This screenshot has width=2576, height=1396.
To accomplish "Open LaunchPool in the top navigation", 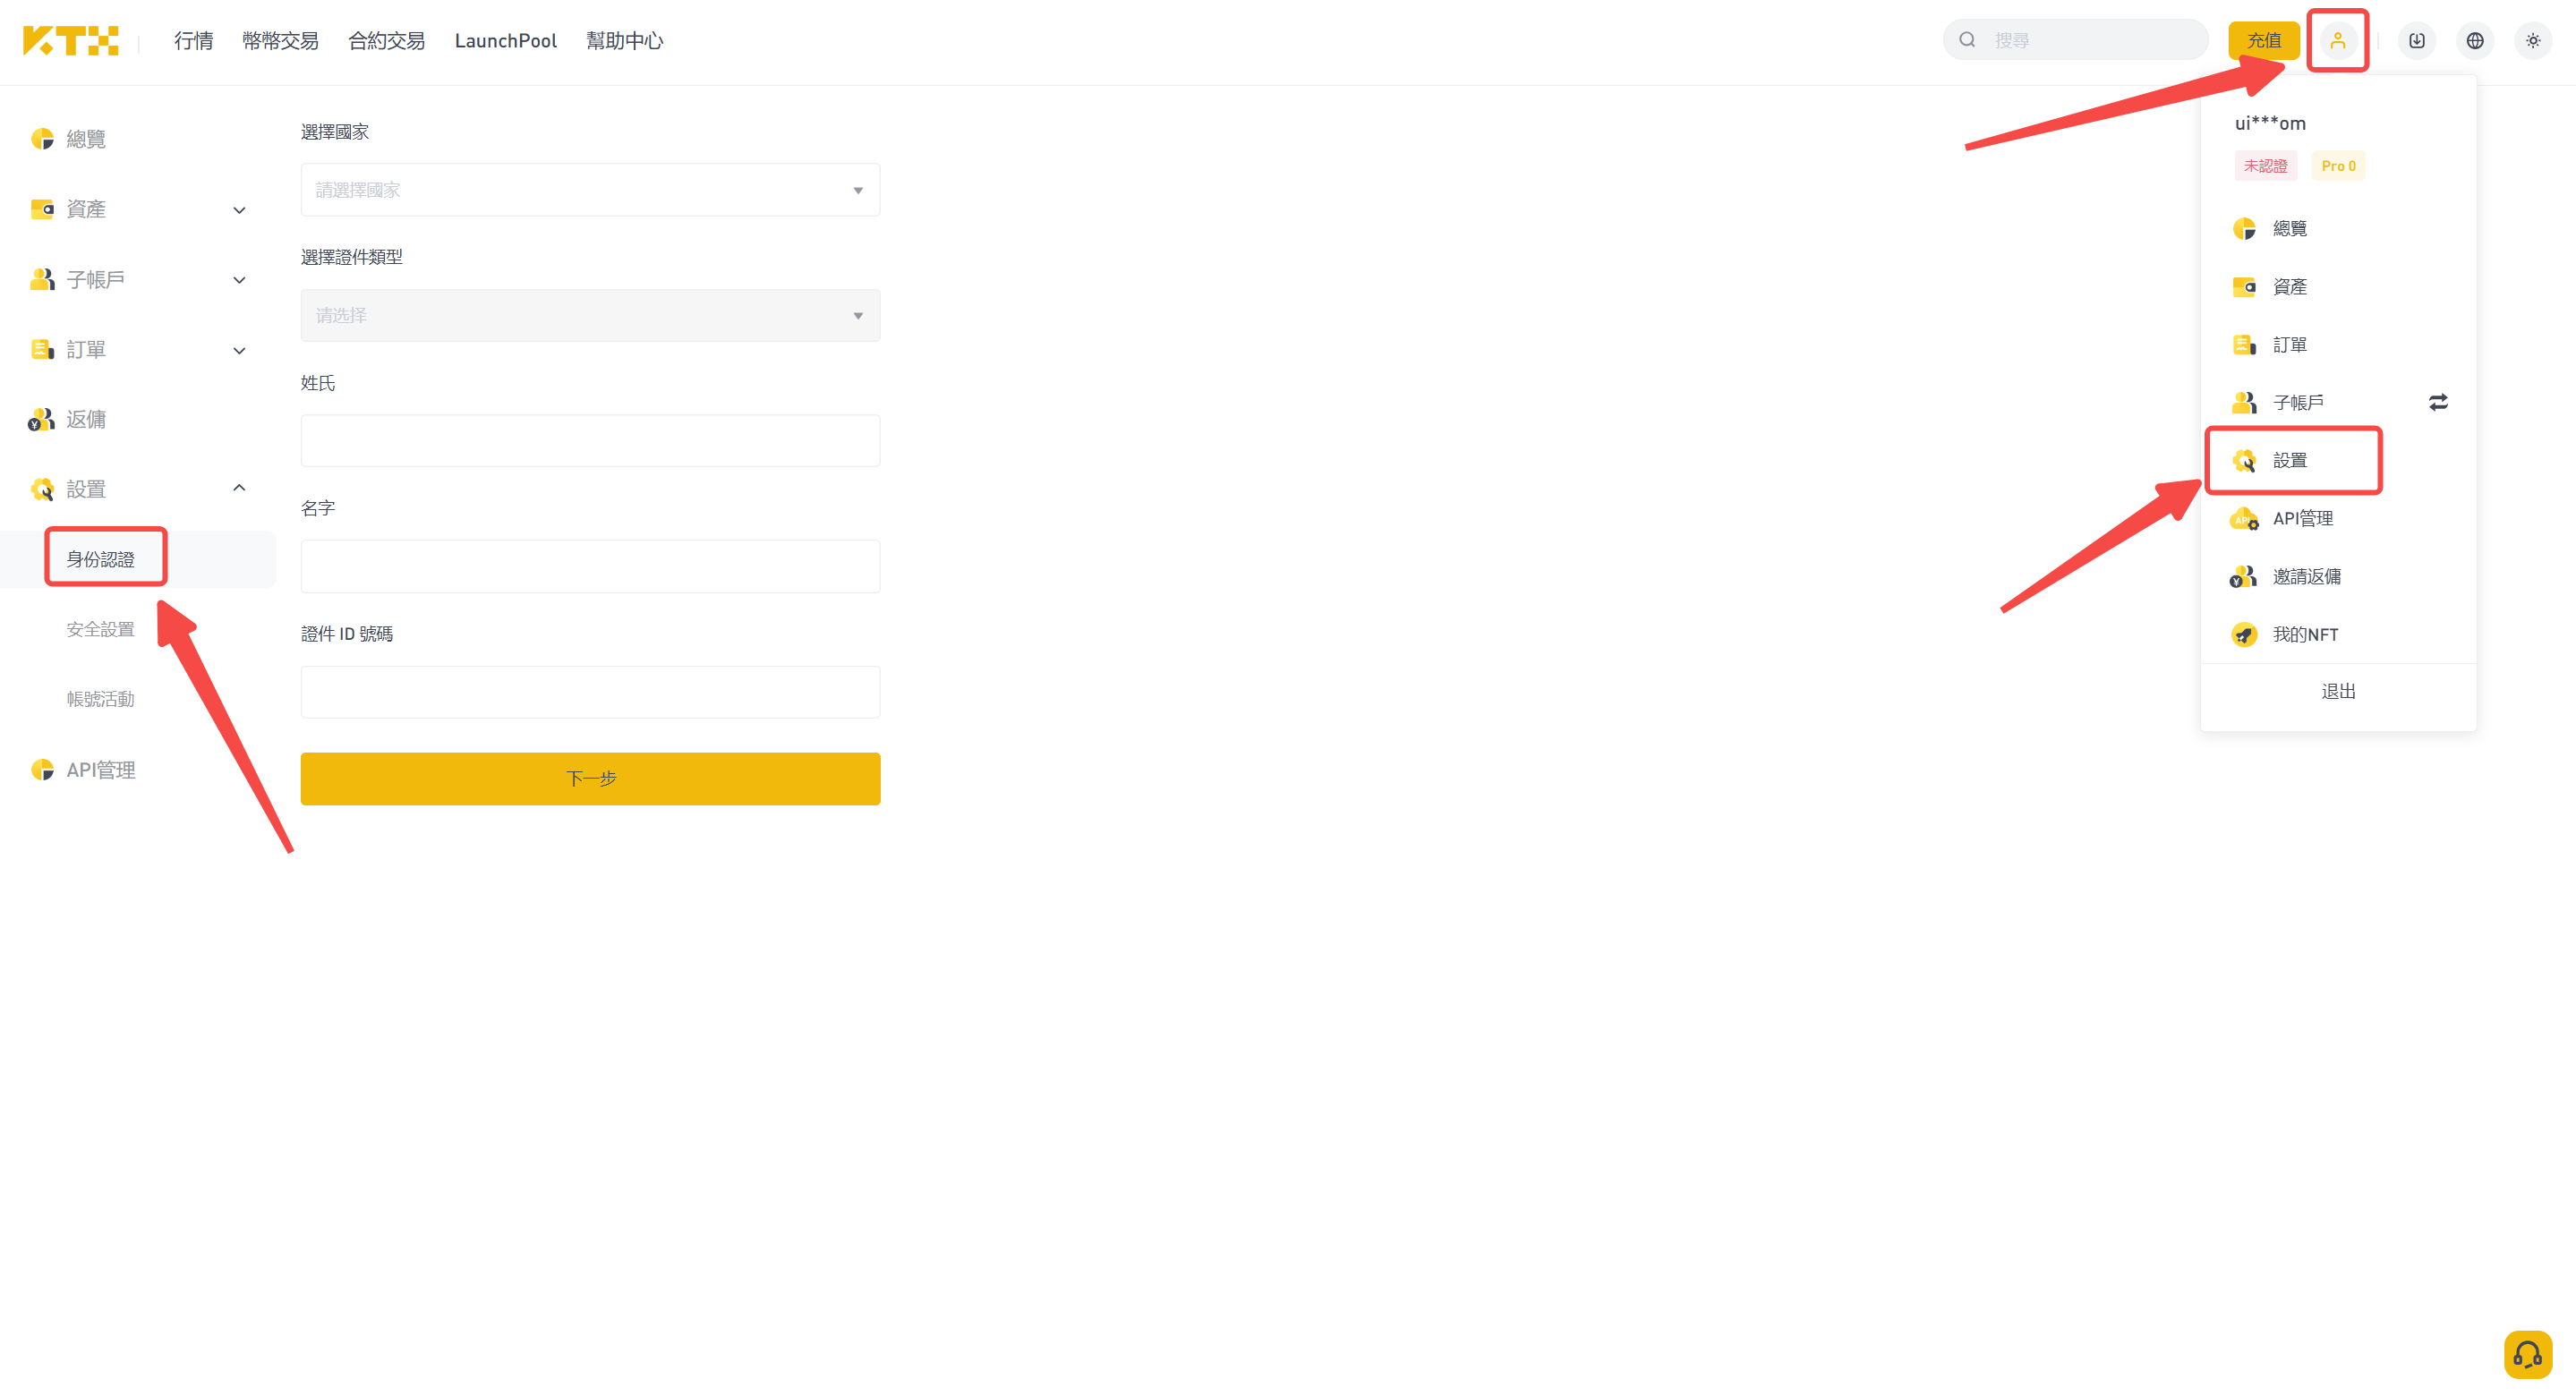I will [x=505, y=41].
